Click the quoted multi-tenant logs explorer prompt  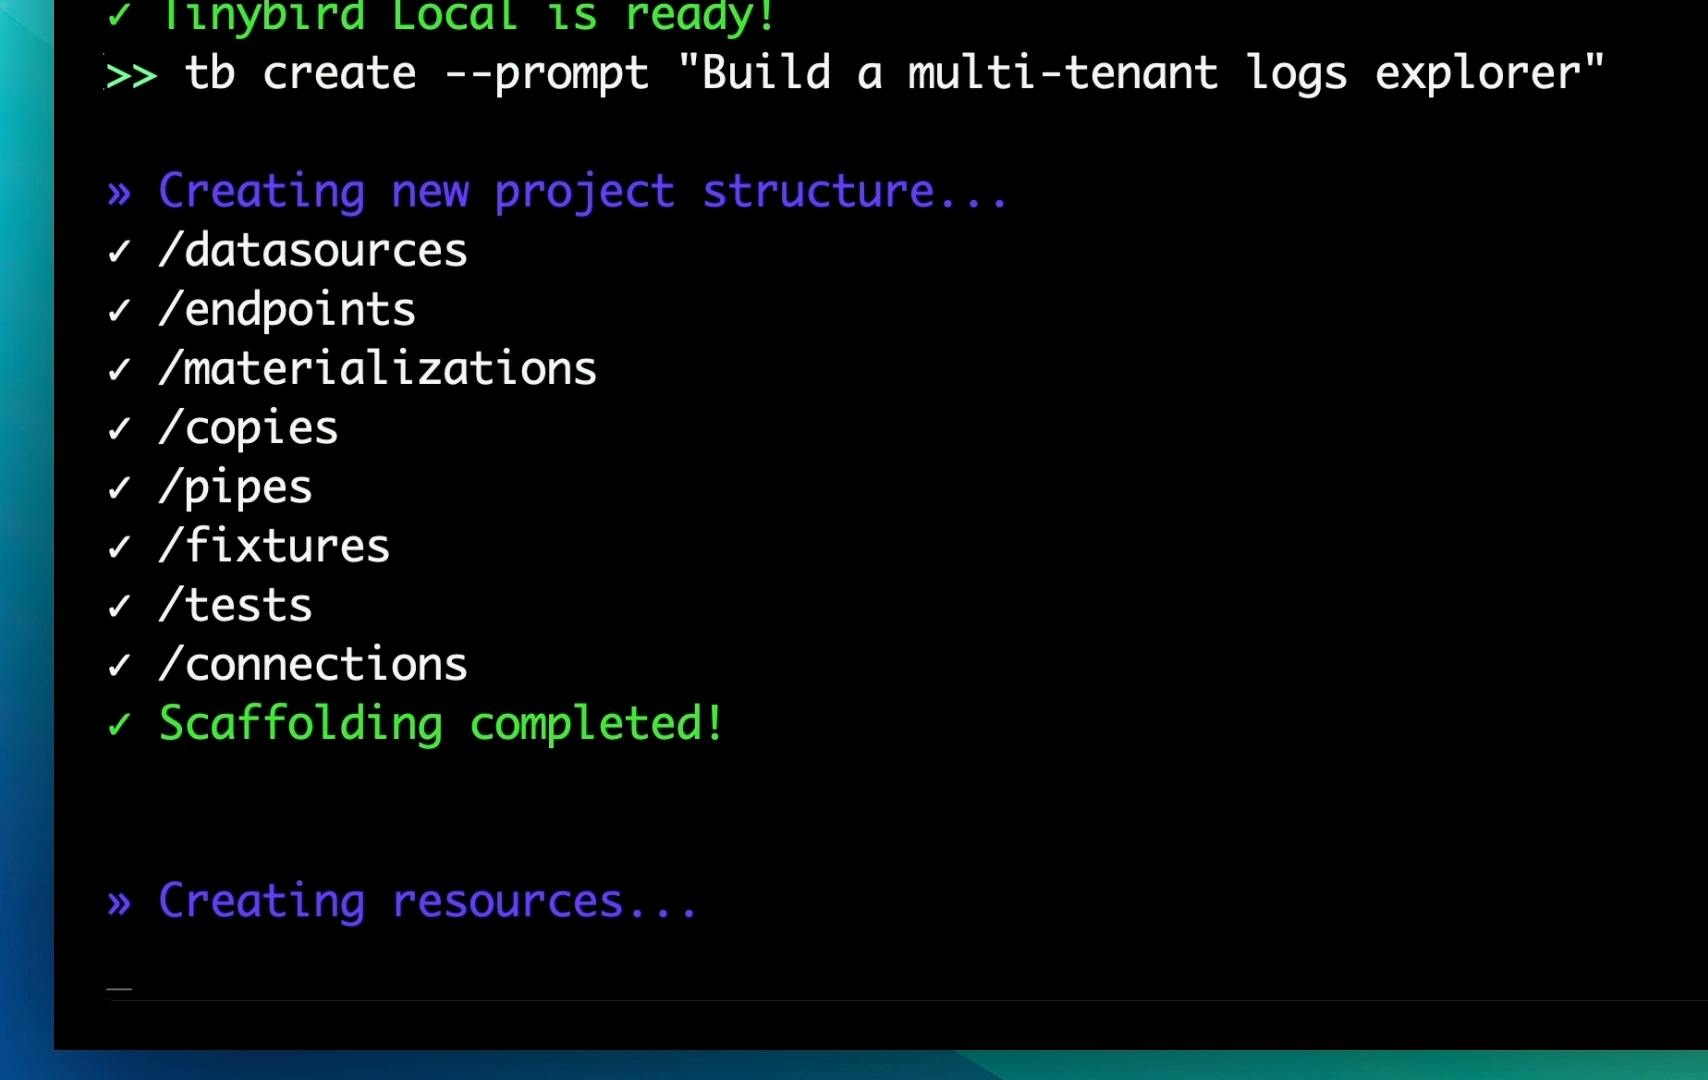tap(1141, 74)
